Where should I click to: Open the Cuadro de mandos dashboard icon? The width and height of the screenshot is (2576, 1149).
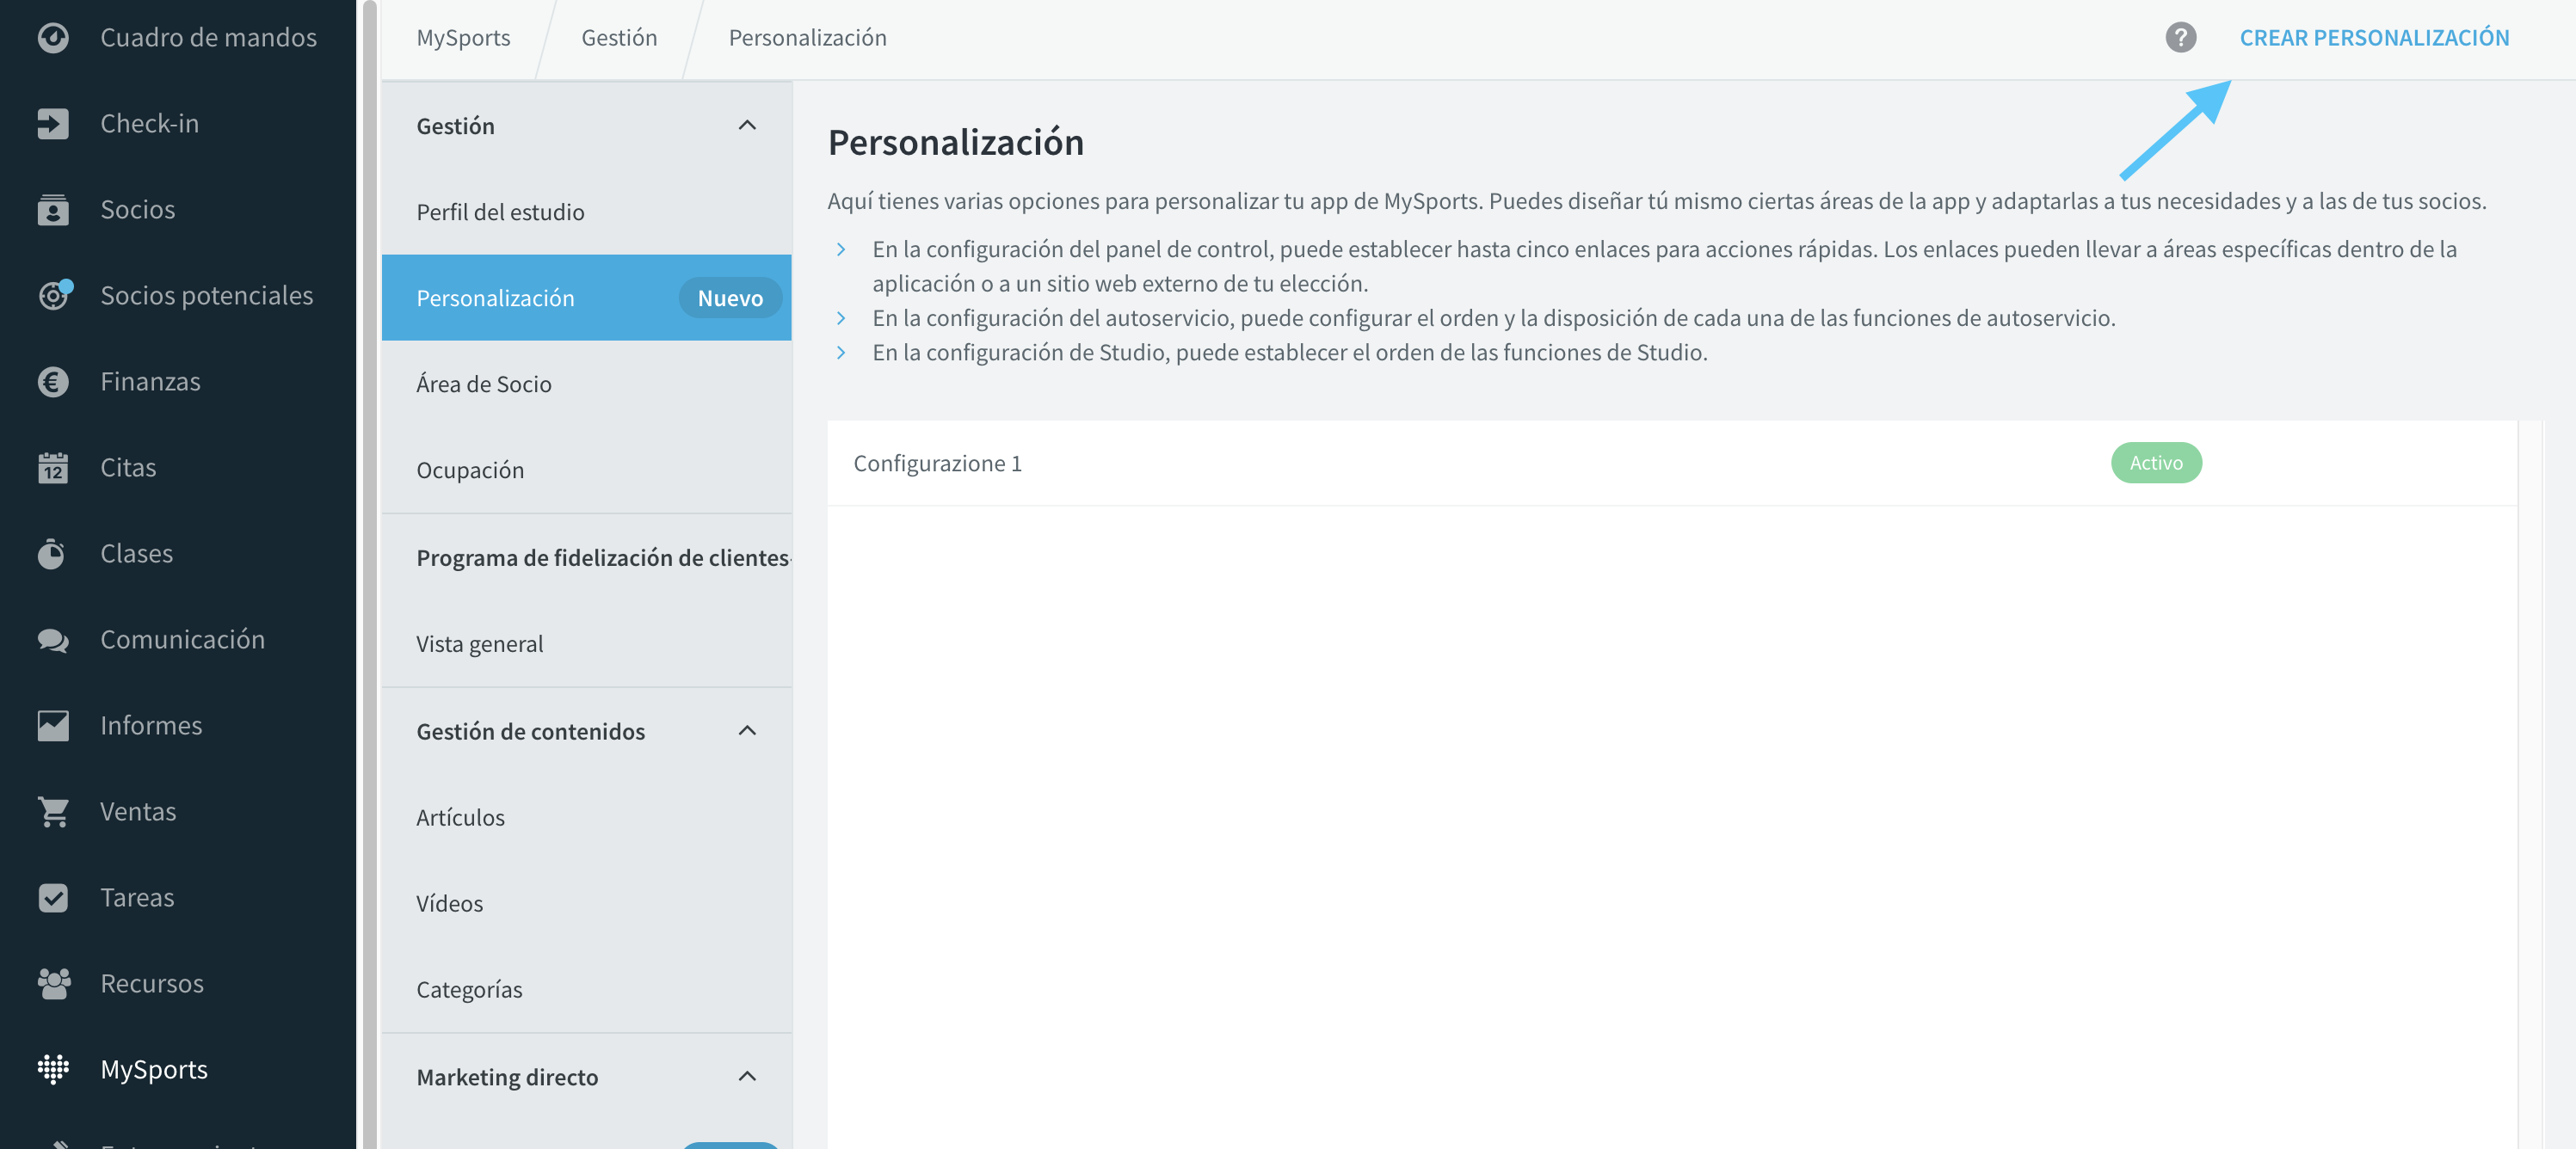(53, 37)
